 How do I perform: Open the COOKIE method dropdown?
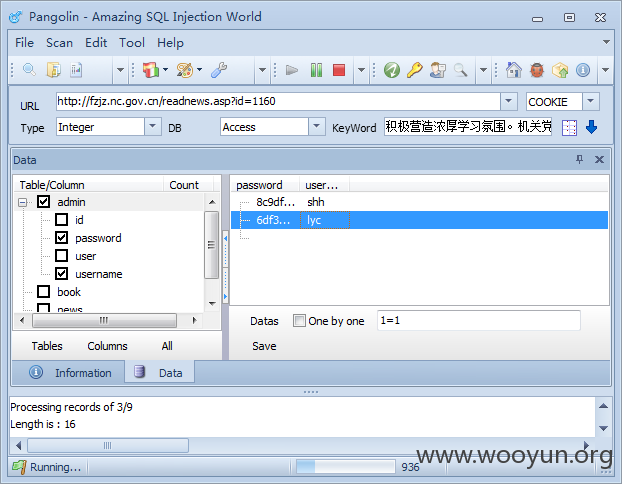tap(591, 101)
